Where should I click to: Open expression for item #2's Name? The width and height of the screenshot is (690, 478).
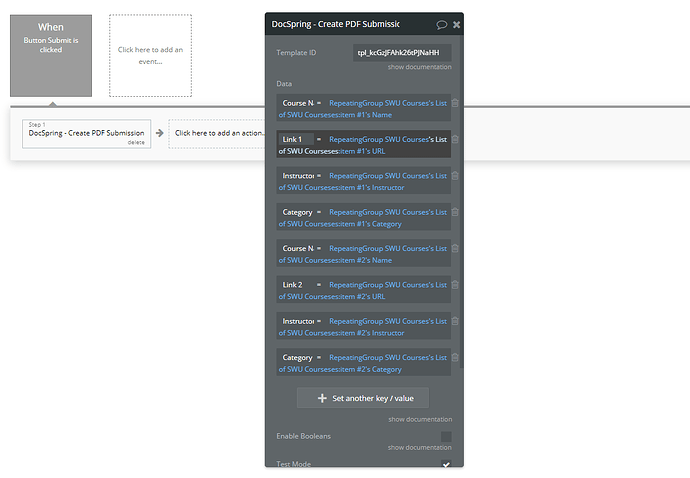coord(365,254)
